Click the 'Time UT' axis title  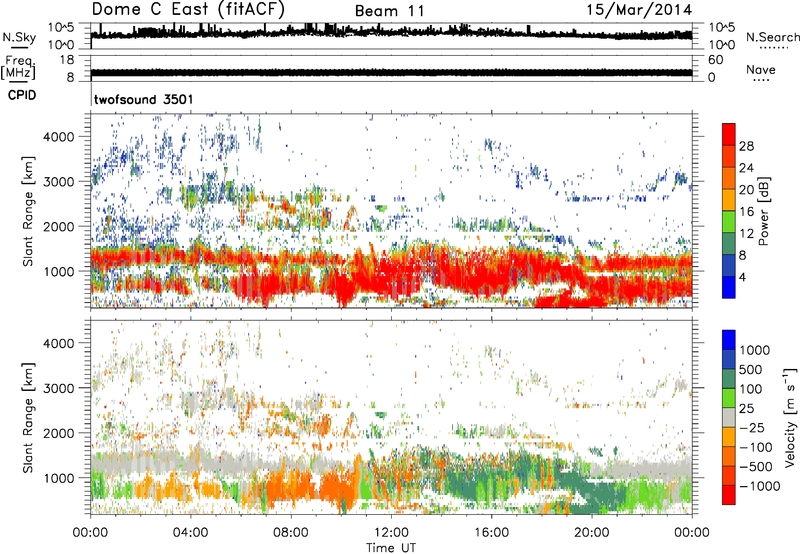coord(391,548)
